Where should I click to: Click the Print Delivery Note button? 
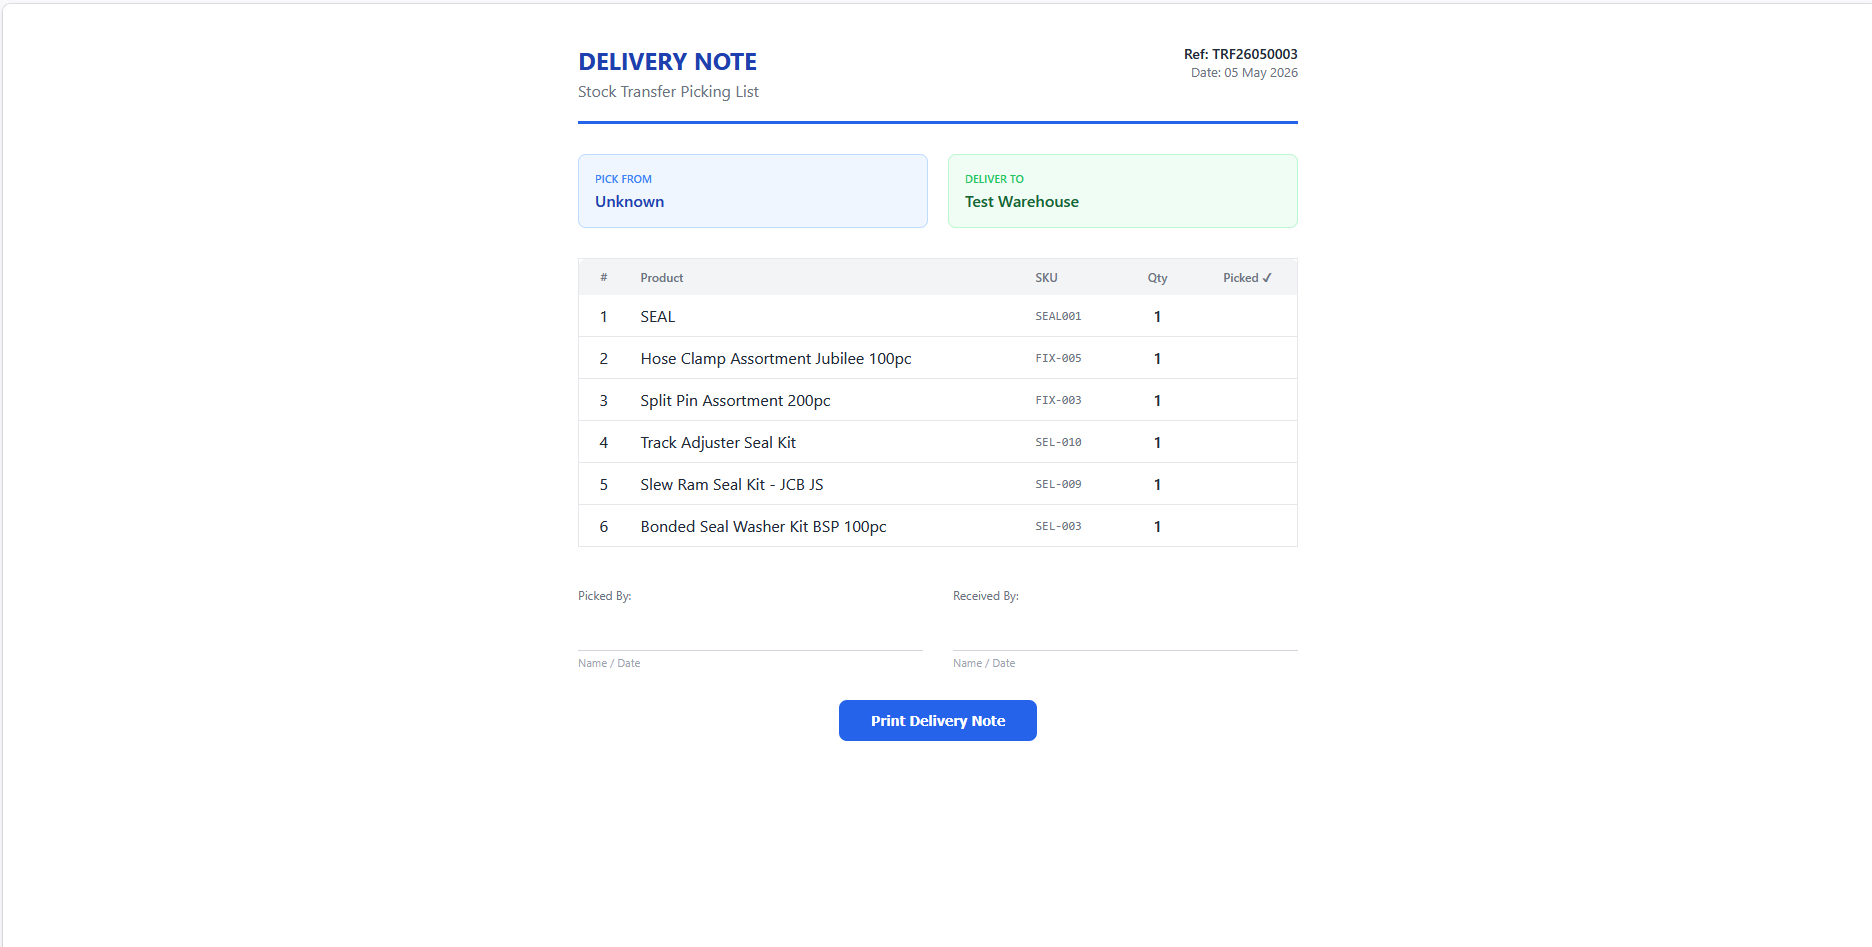click(x=937, y=720)
